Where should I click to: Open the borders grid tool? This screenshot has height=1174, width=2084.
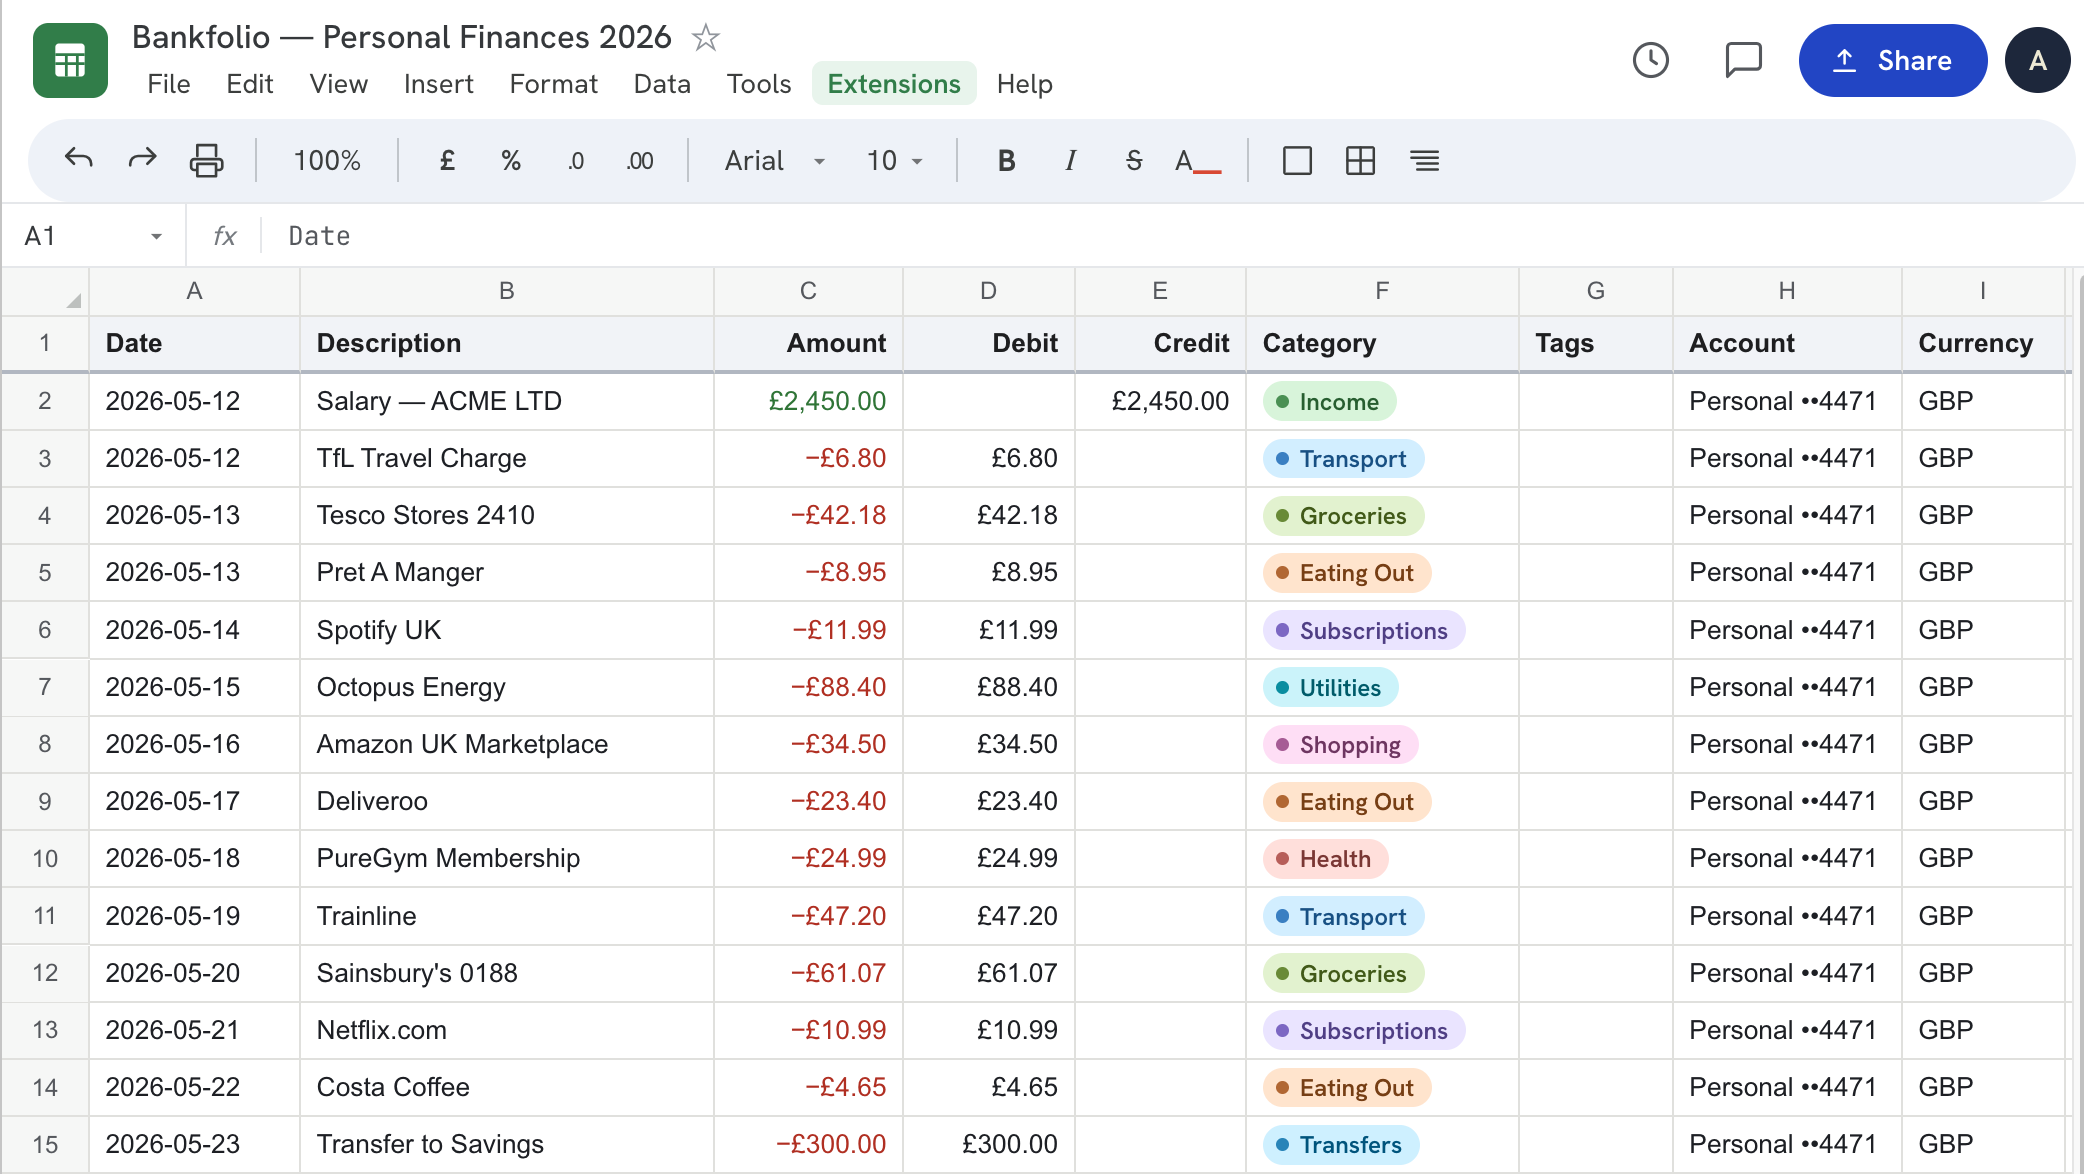point(1361,160)
